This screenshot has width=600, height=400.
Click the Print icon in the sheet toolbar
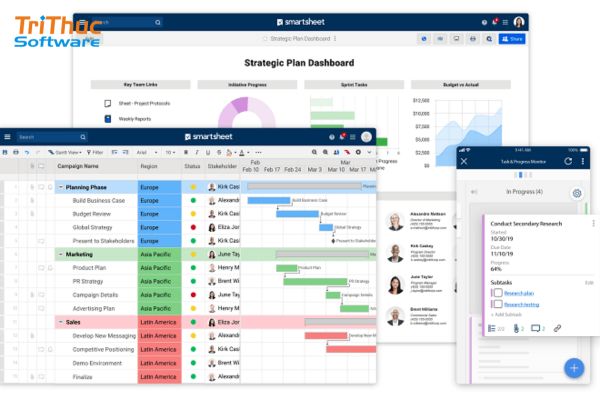pos(16,152)
